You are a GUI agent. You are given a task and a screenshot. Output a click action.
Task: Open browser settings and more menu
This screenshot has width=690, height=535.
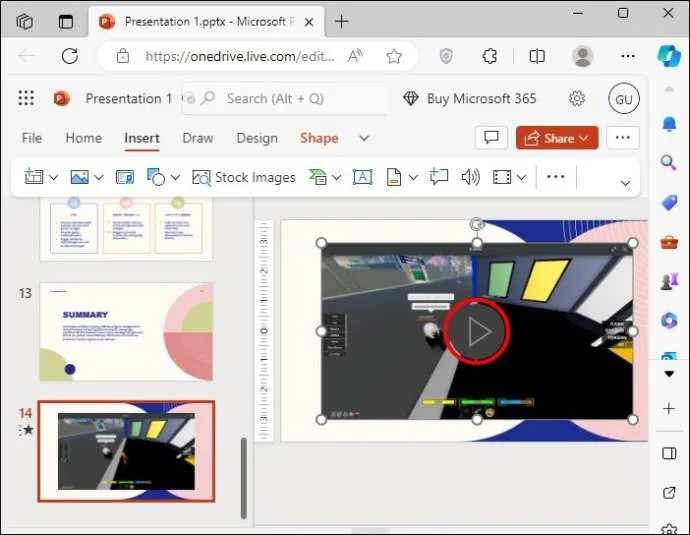click(x=628, y=56)
